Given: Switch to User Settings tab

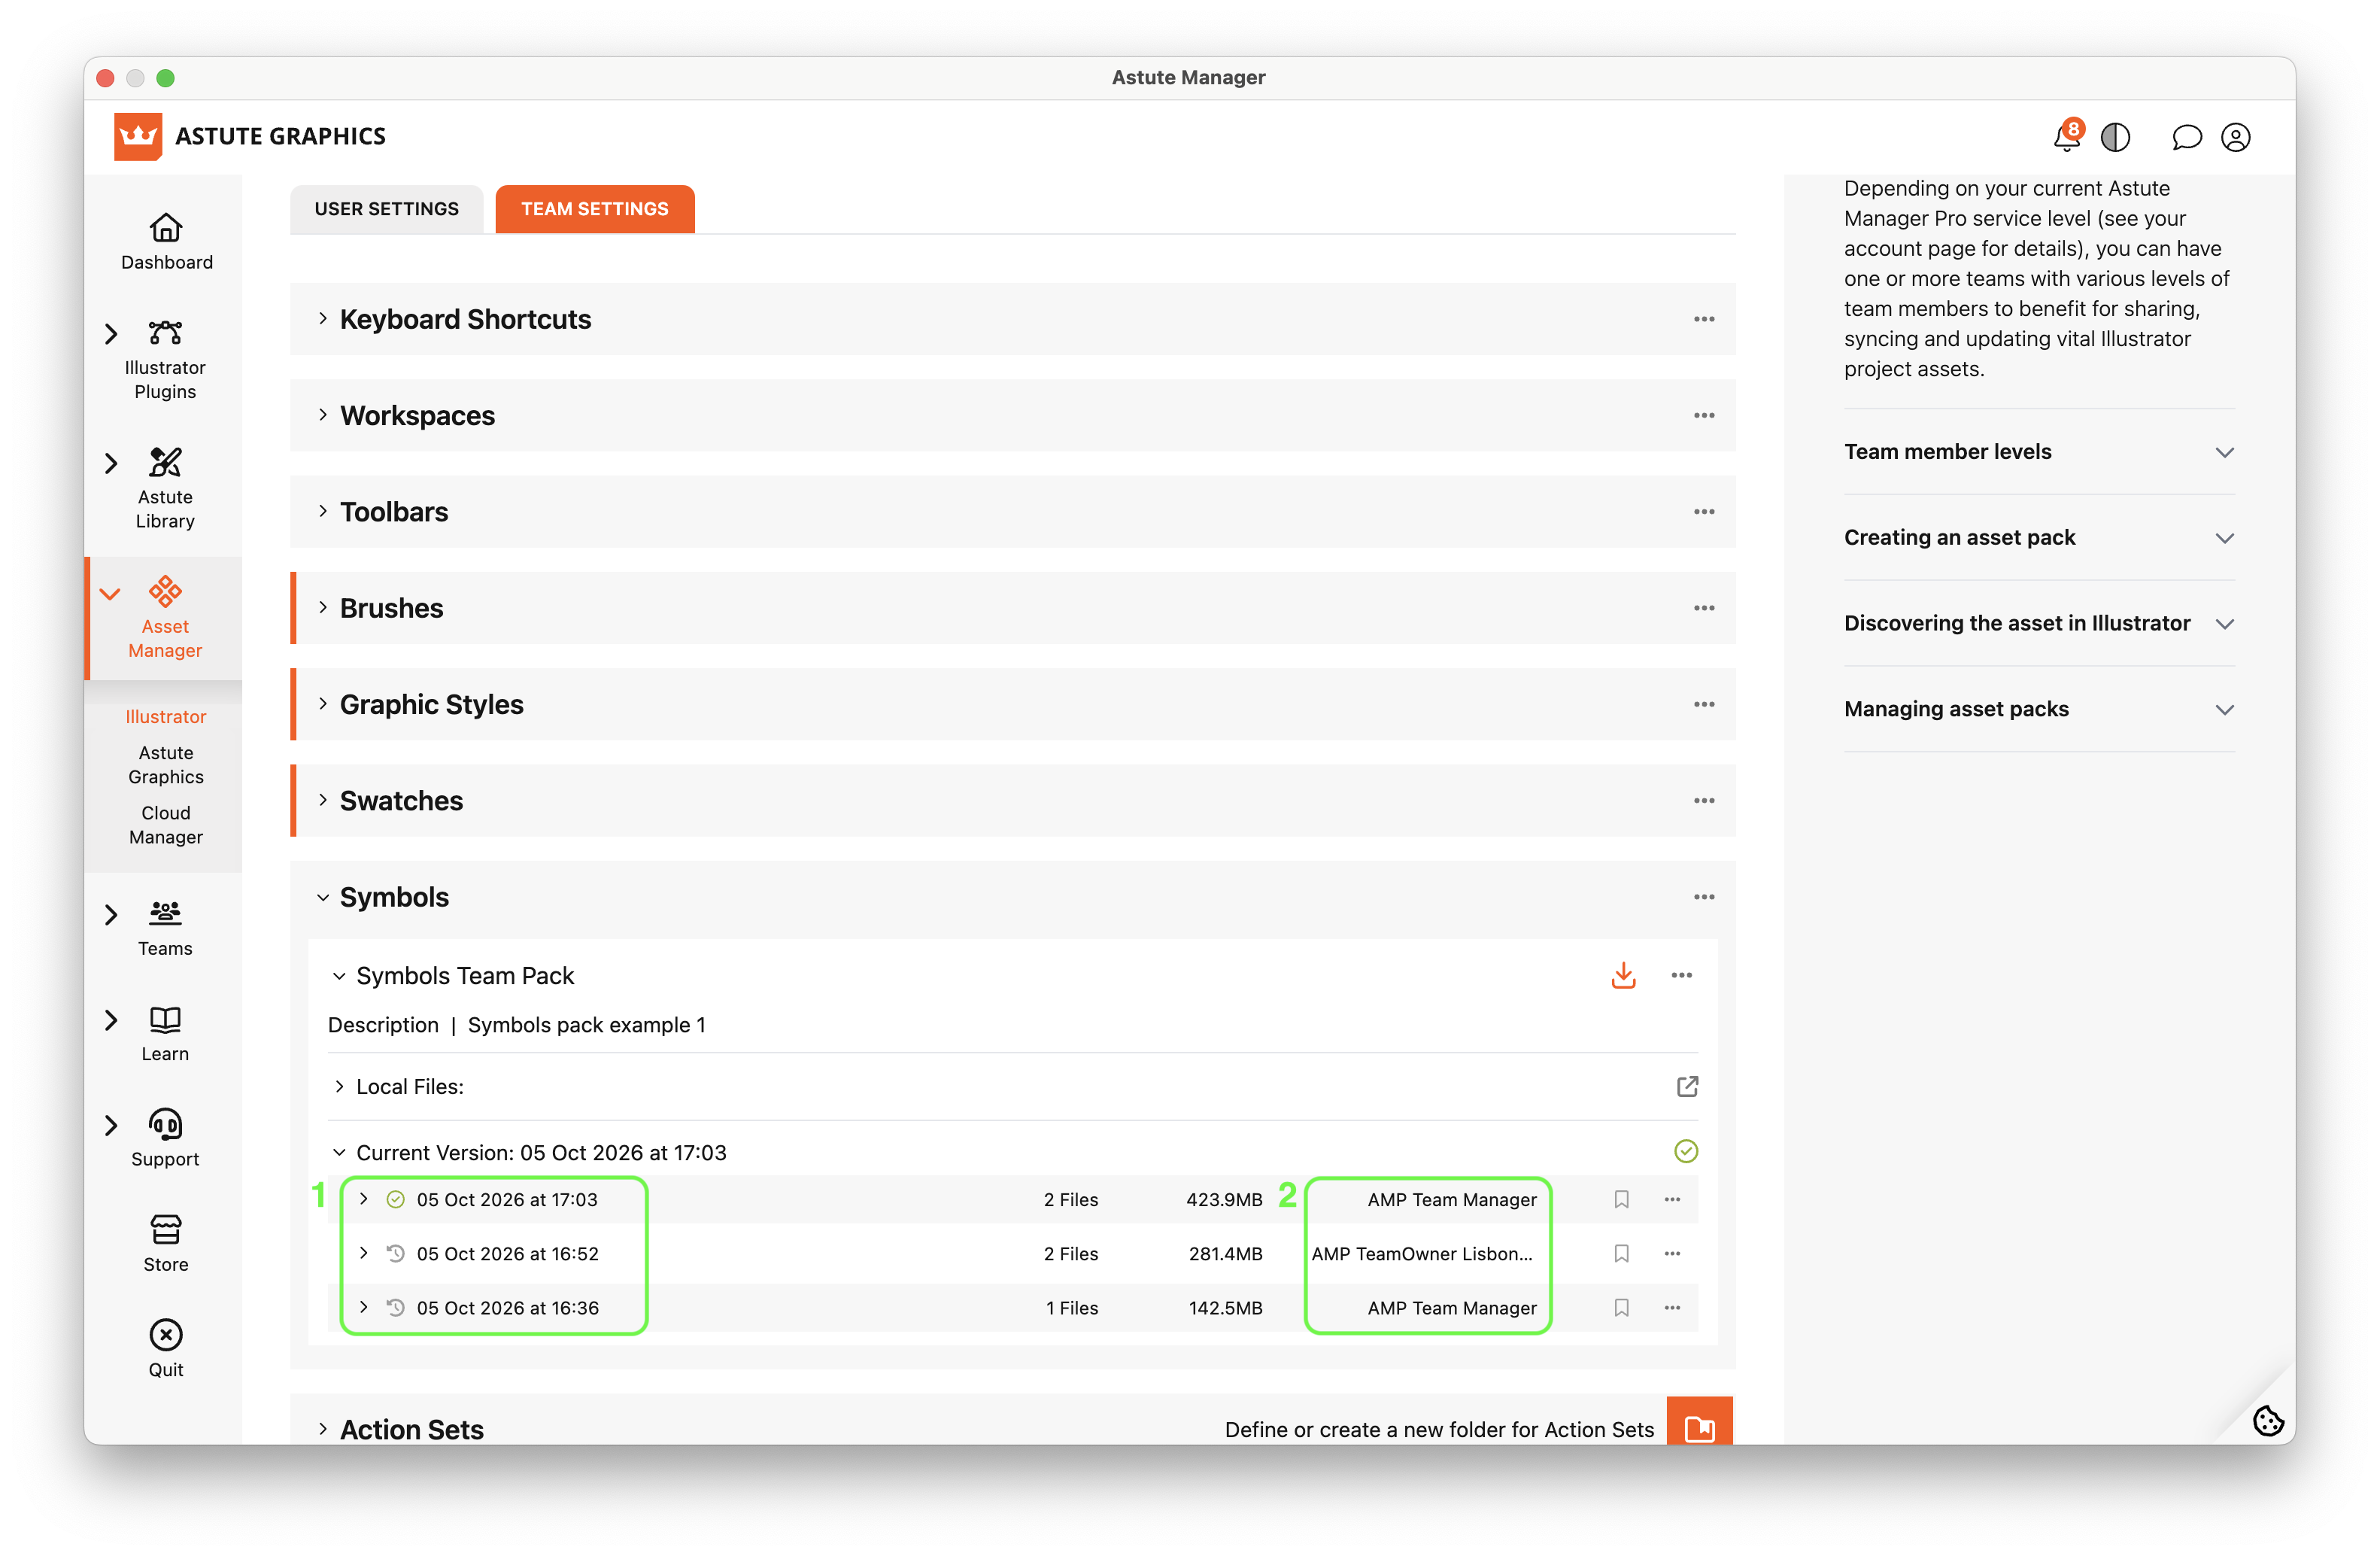Looking at the screenshot, I should click(x=386, y=209).
